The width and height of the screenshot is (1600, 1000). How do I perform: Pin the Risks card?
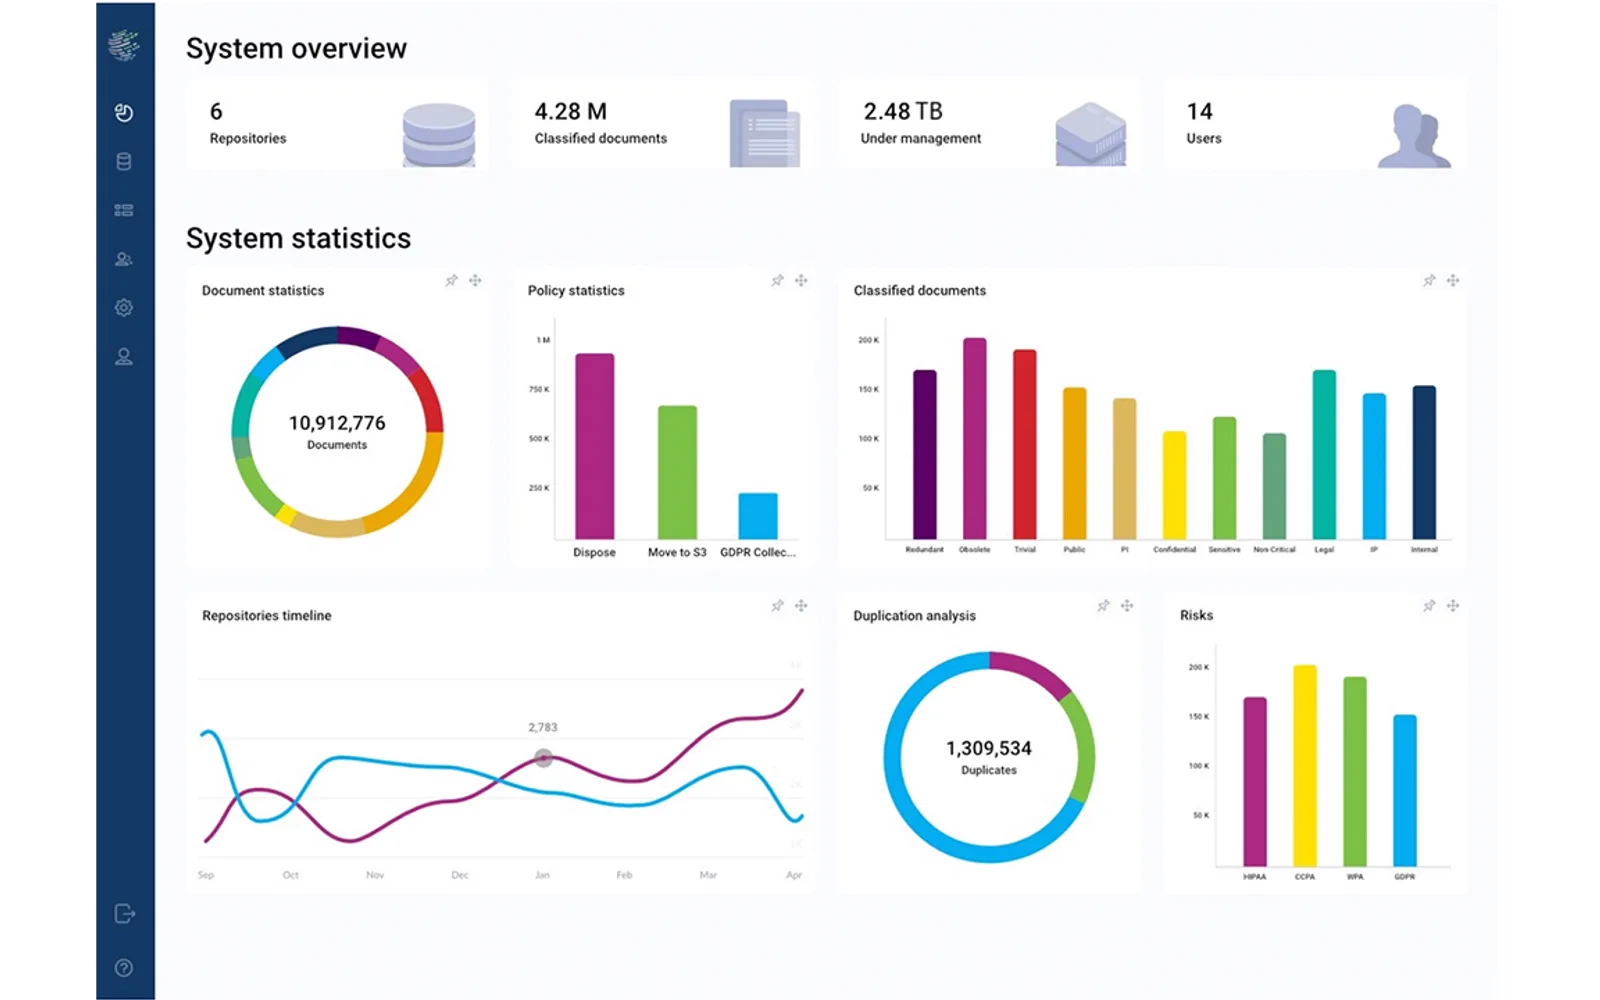(x=1430, y=606)
